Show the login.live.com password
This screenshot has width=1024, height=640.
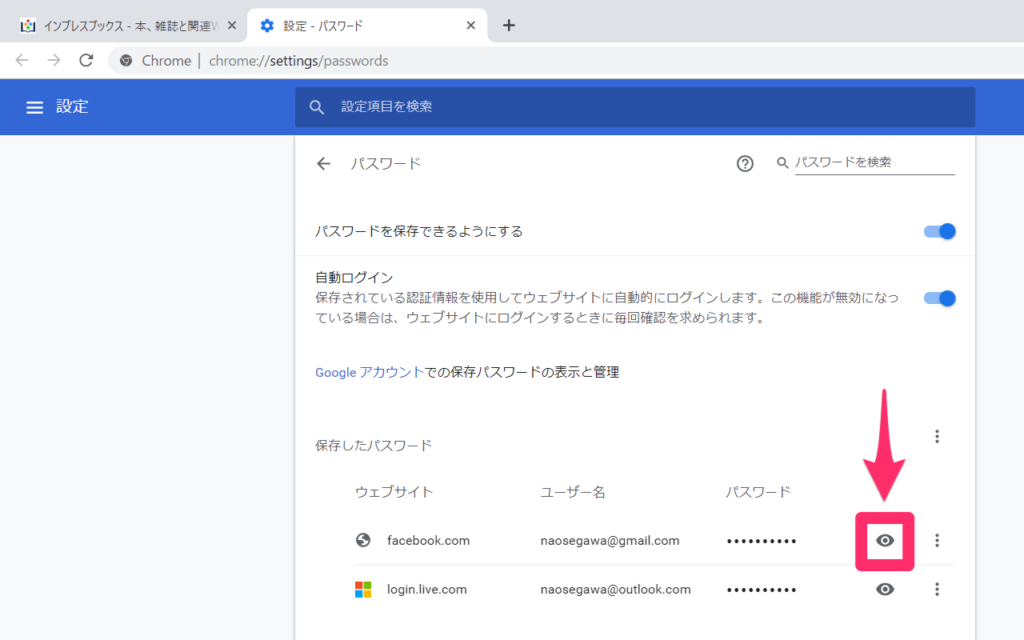click(x=885, y=590)
